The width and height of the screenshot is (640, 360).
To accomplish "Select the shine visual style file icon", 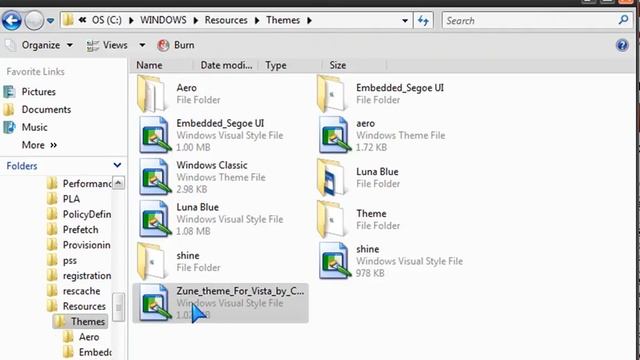I will pos(334,260).
